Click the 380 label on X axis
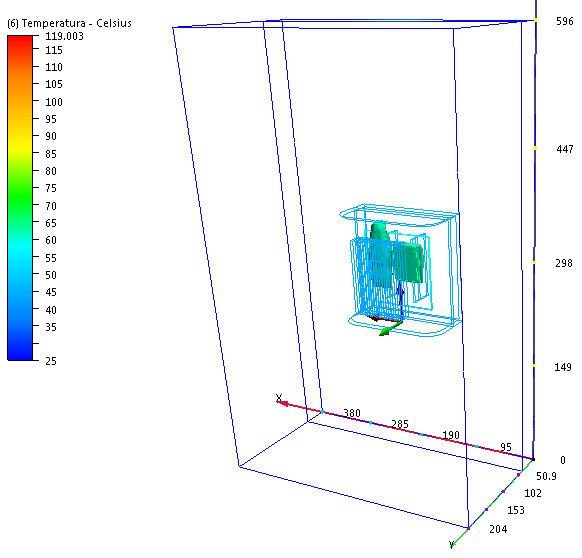Image resolution: width=582 pixels, height=558 pixels. pyautogui.click(x=352, y=413)
